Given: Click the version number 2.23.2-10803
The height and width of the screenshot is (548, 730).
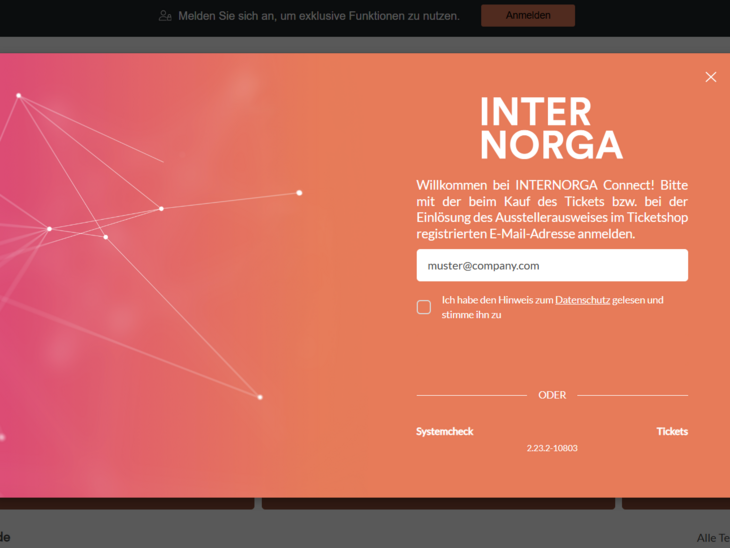Looking at the screenshot, I should (x=552, y=448).
